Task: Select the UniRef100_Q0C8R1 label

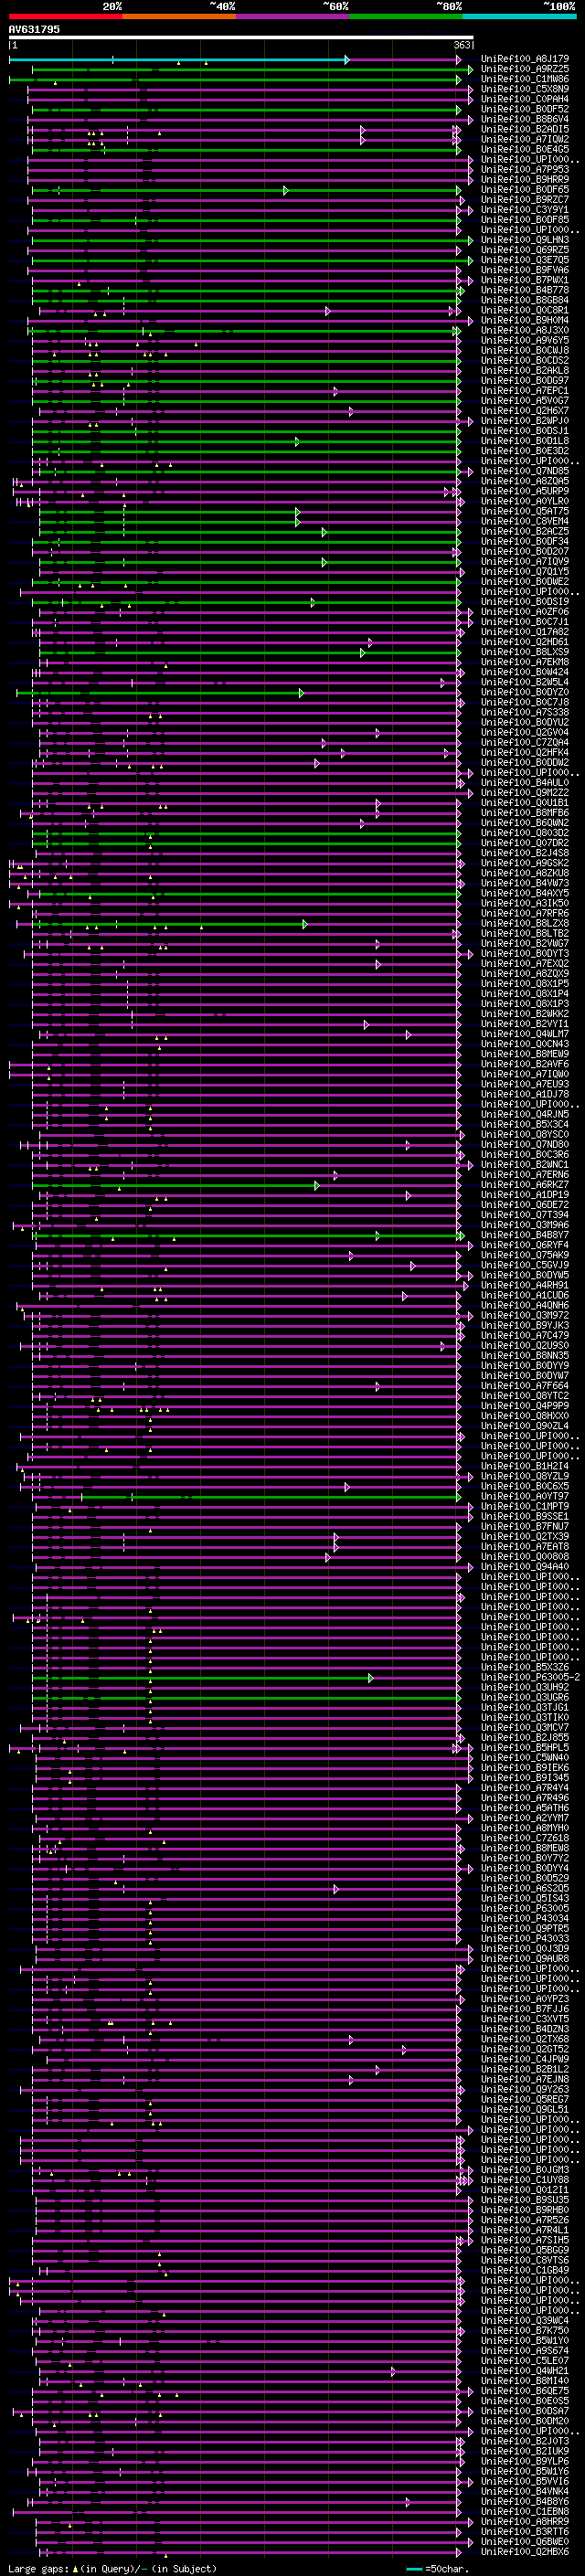Action: click(x=525, y=310)
